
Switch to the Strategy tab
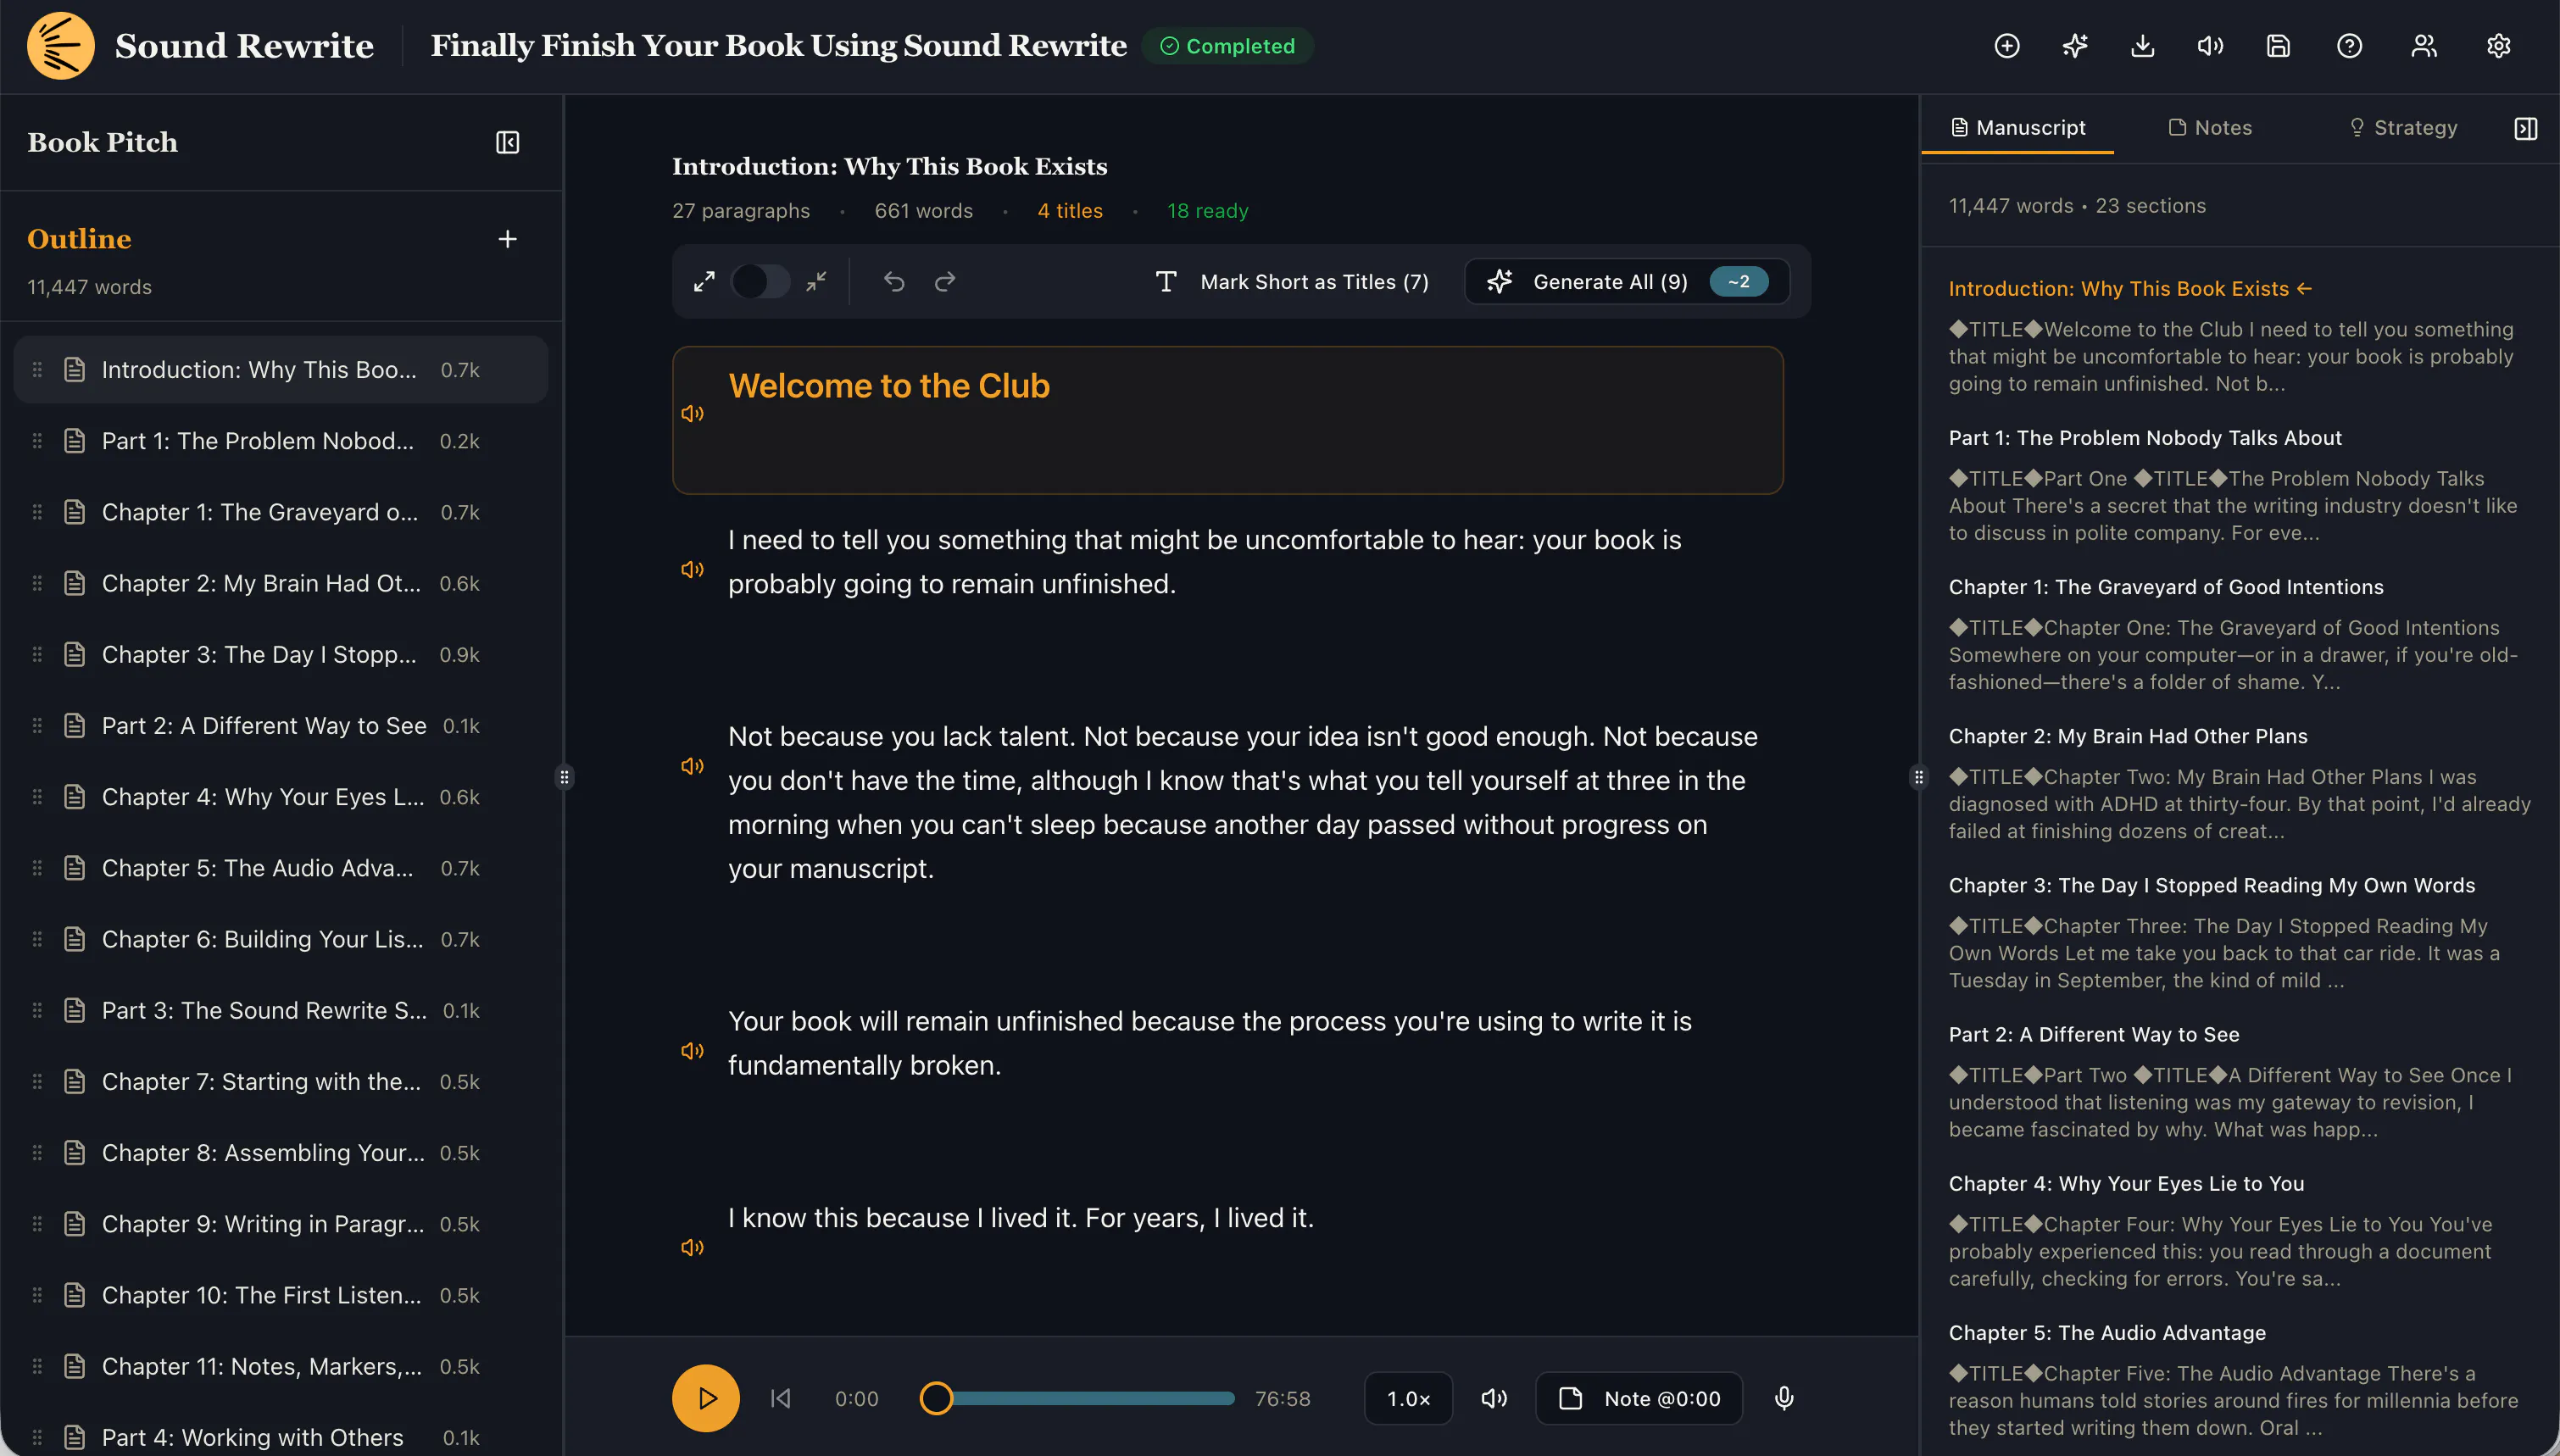2402,128
